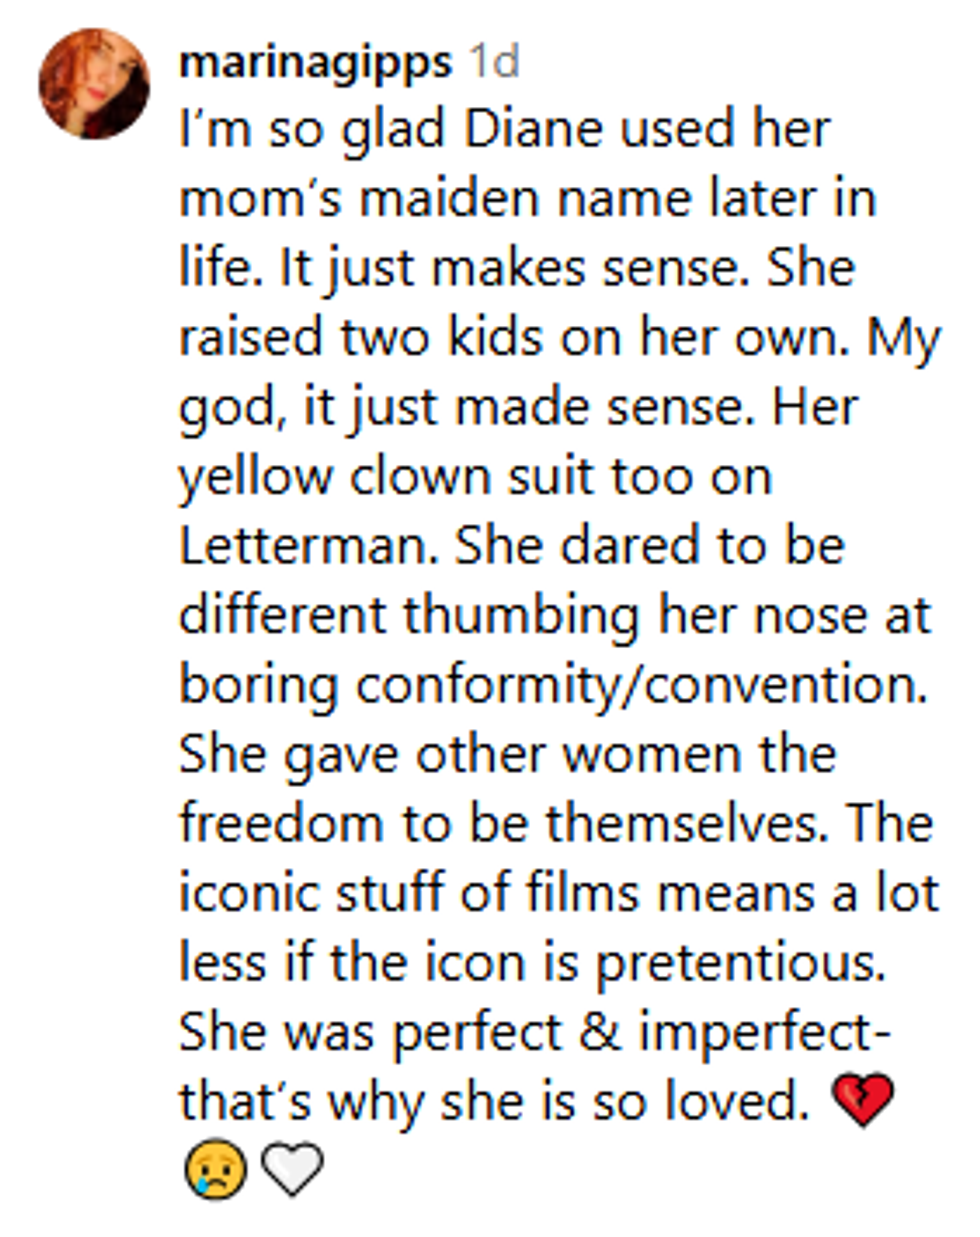This screenshot has height=1237, width=980.
Task: Click the ampersand between perfect and imperfect
Action: (599, 1032)
